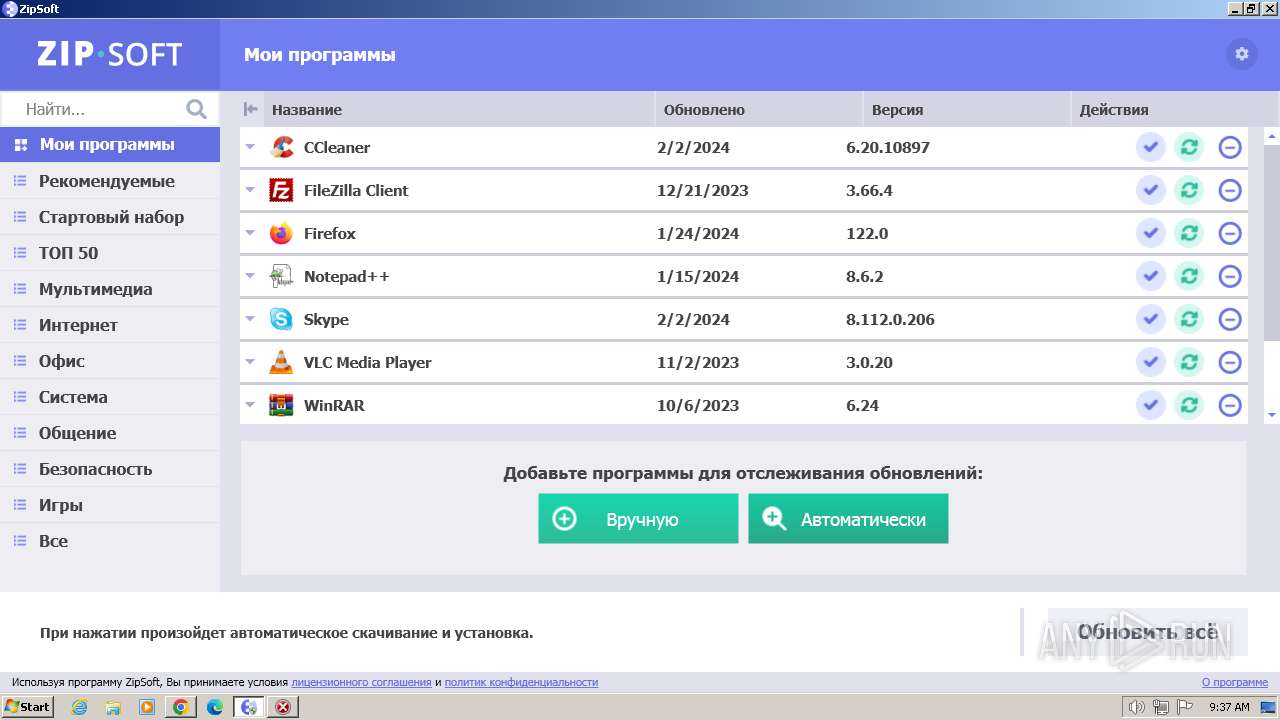Open Мультимедиа category
This screenshot has height=720, width=1280.
click(110, 289)
